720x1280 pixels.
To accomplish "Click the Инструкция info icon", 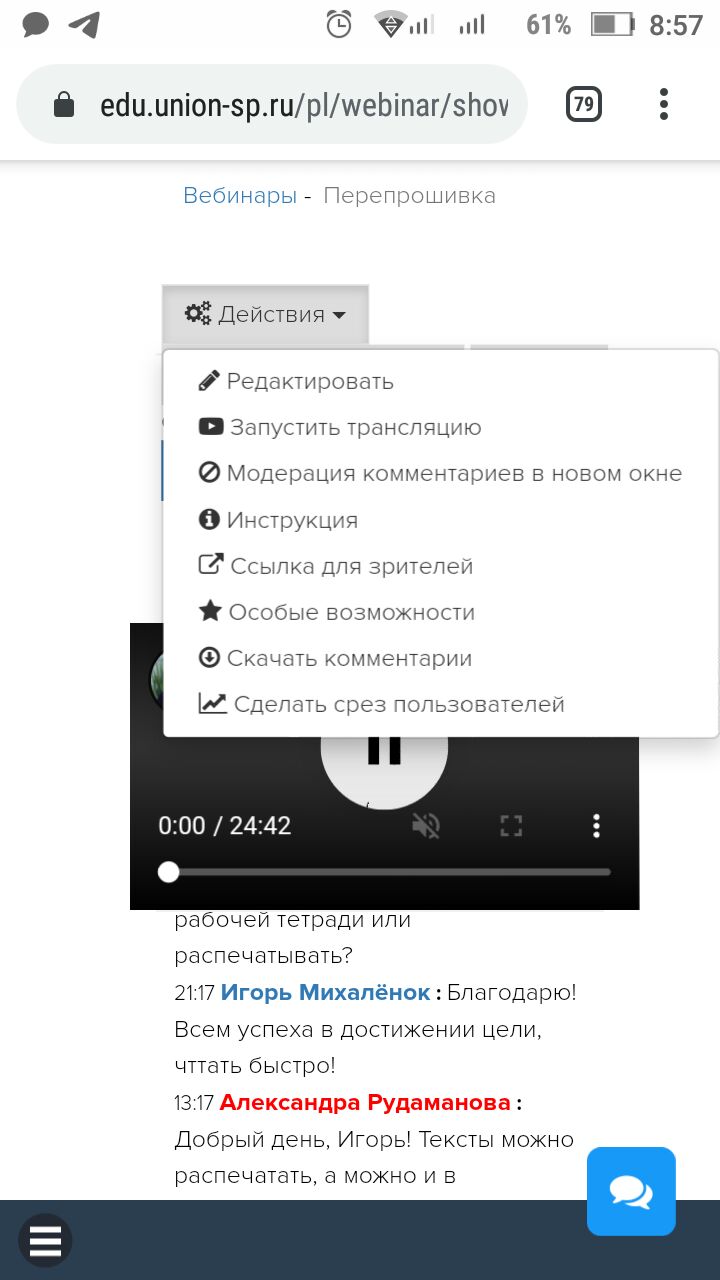I will (209, 520).
